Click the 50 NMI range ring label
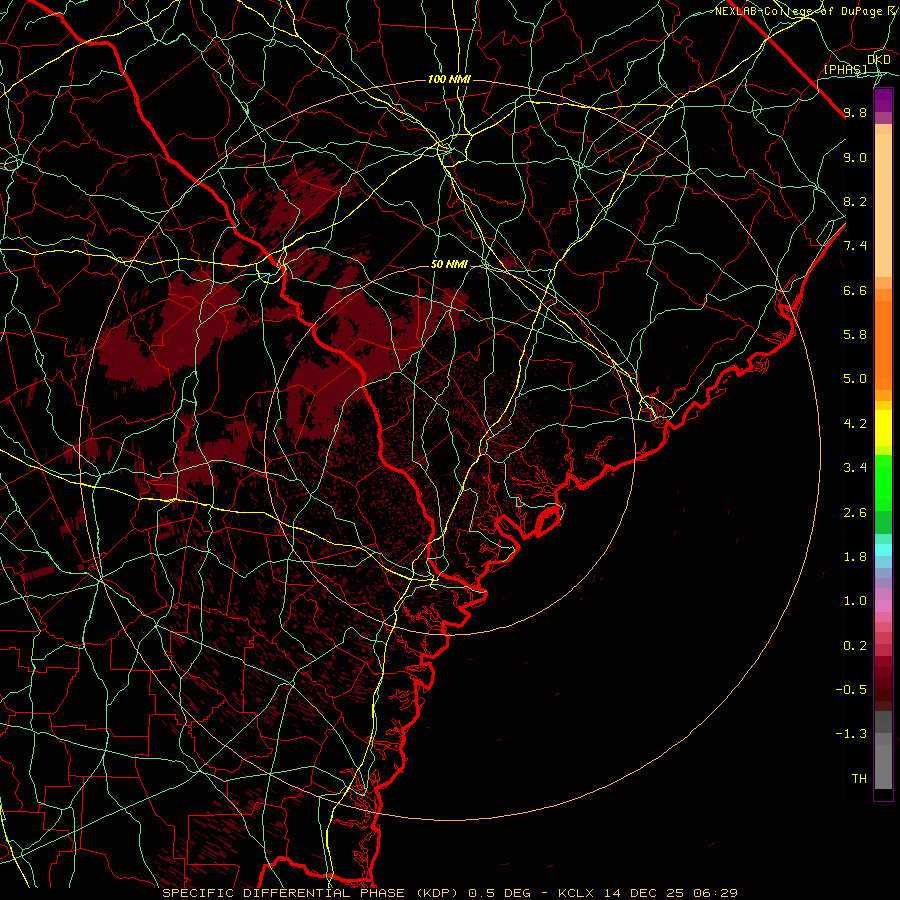 pos(449,264)
